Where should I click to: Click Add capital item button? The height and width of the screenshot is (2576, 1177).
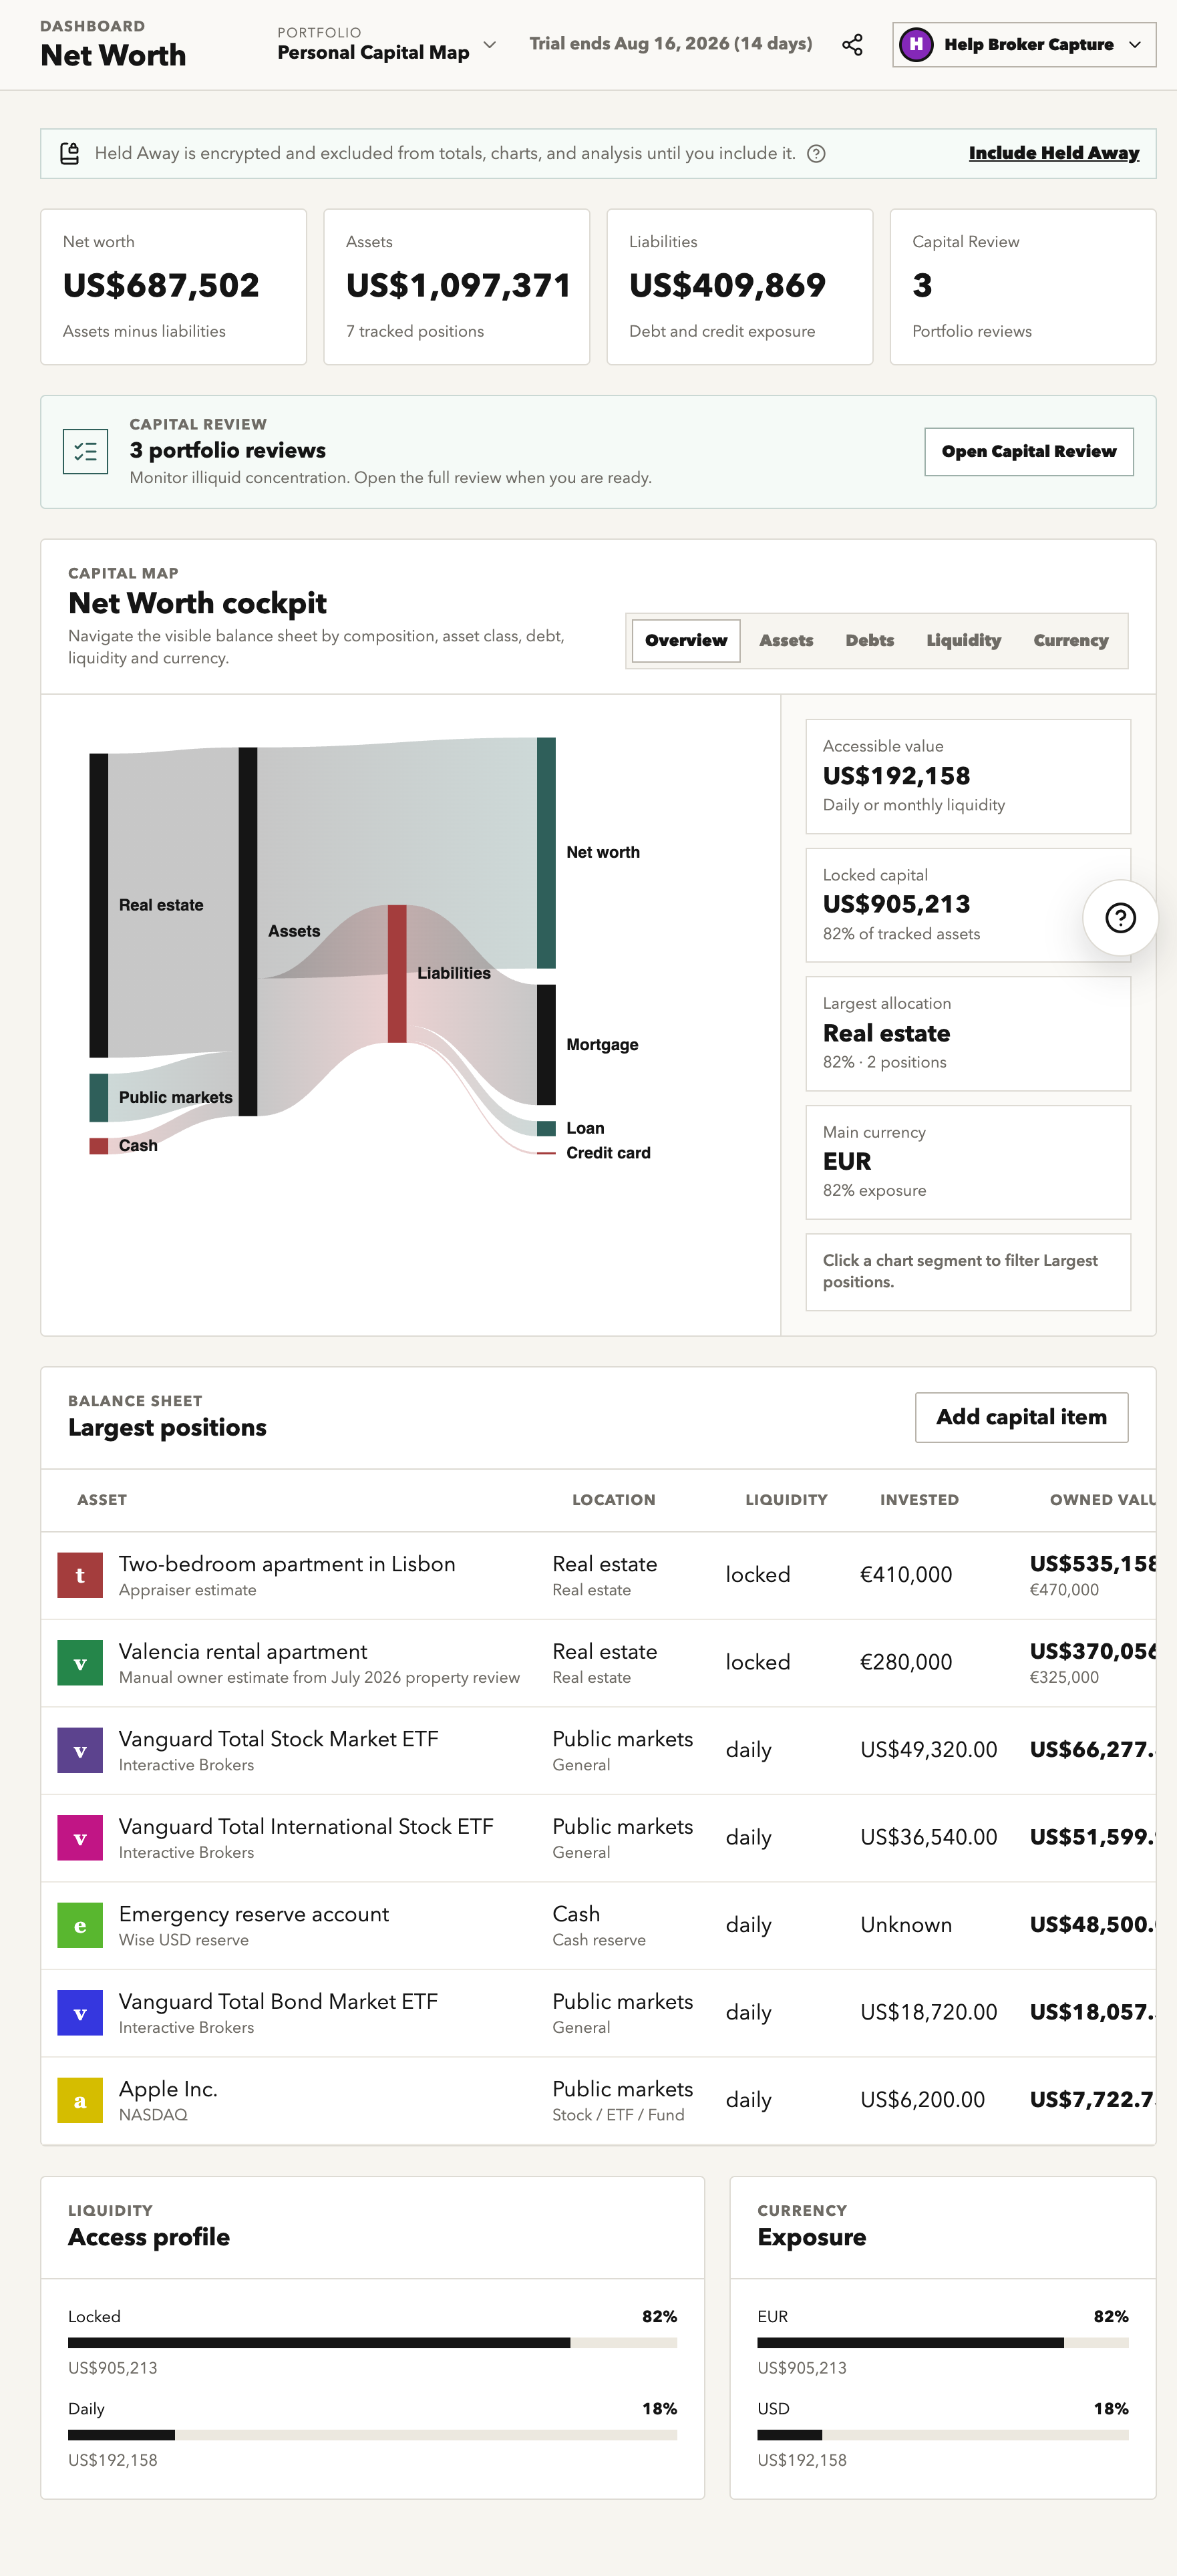click(1021, 1417)
